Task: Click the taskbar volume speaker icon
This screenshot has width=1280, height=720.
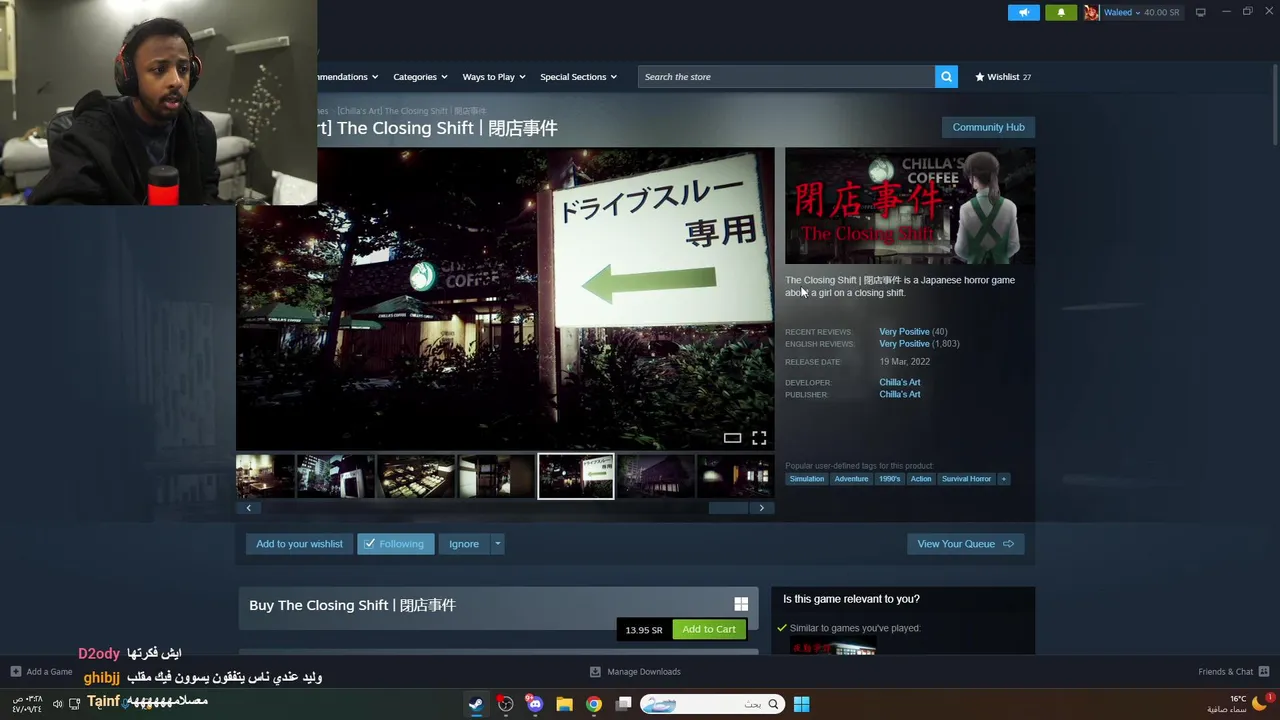Action: point(57,704)
